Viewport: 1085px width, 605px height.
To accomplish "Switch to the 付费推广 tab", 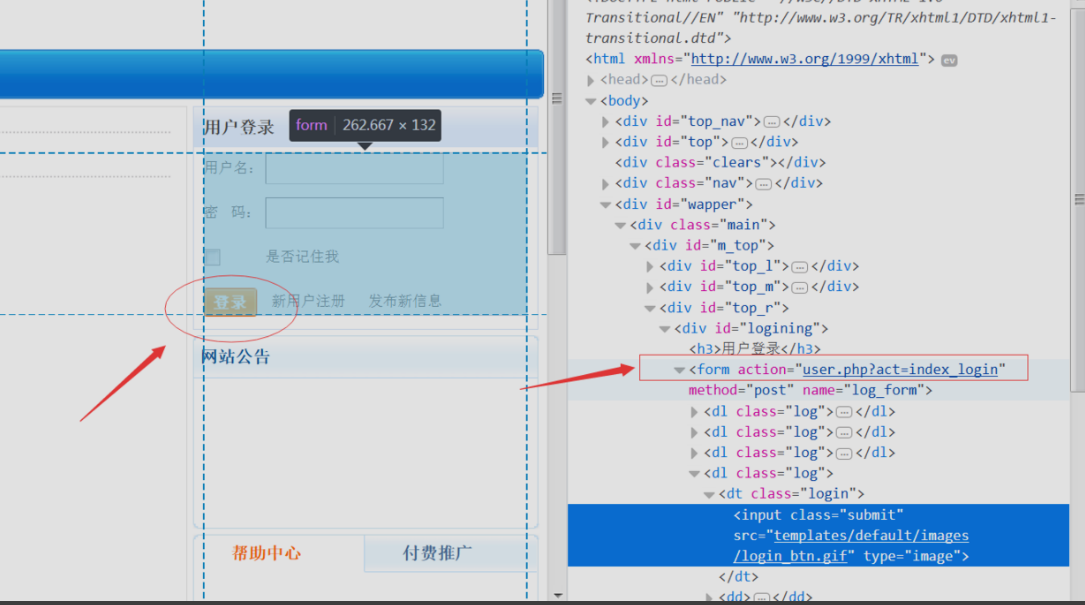I will [x=437, y=553].
